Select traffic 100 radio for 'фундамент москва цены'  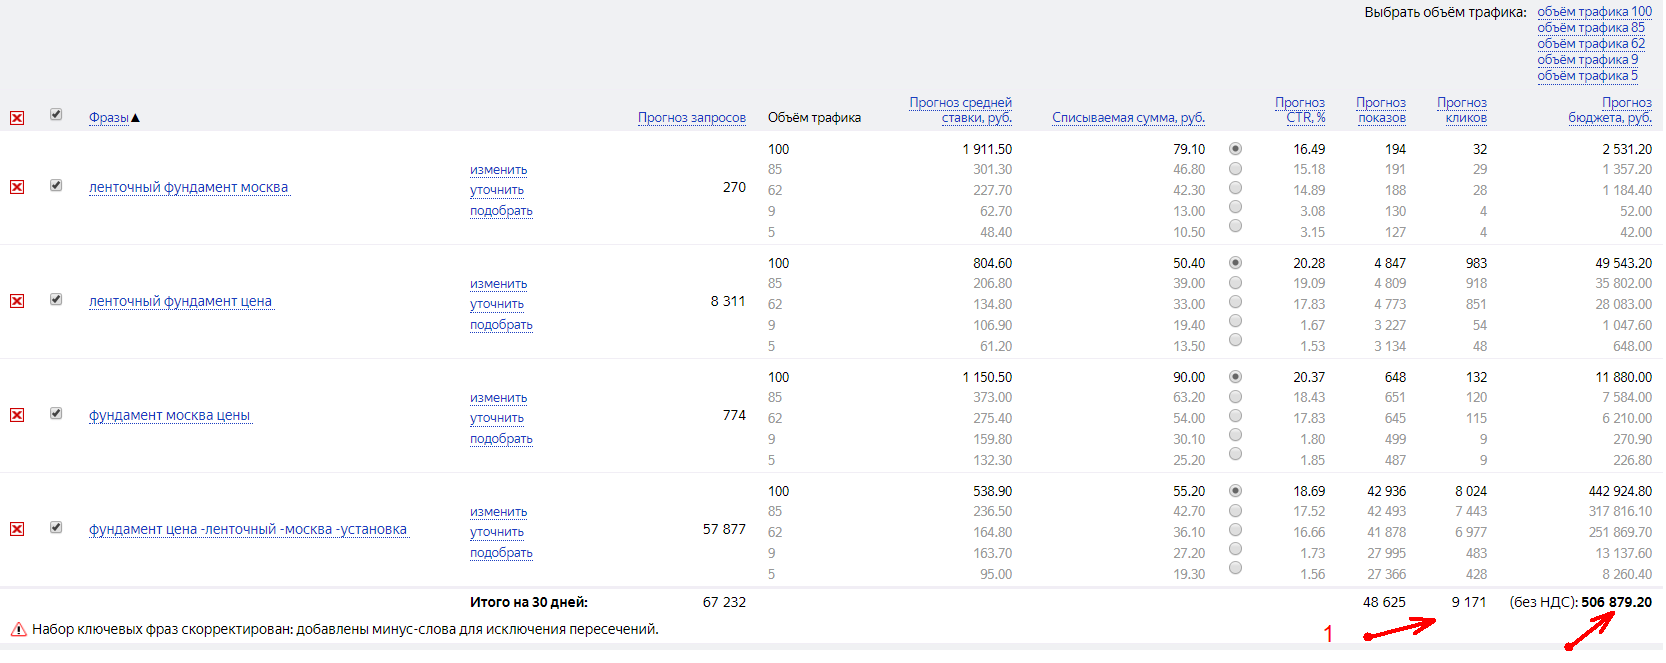1235,377
